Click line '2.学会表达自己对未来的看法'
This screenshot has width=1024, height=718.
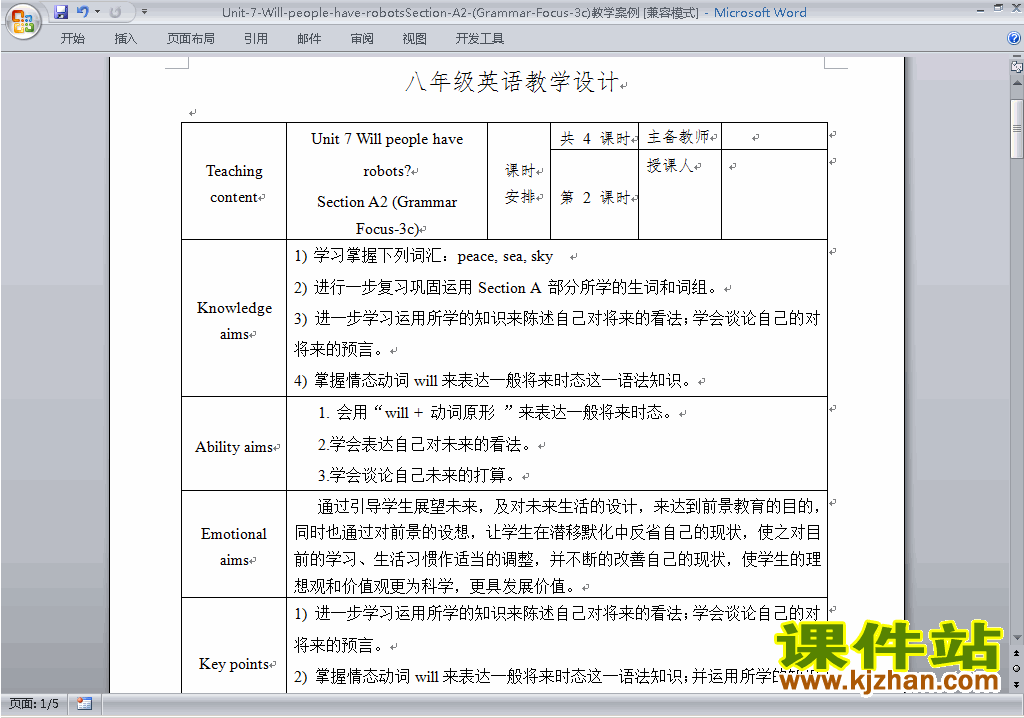[425, 445]
